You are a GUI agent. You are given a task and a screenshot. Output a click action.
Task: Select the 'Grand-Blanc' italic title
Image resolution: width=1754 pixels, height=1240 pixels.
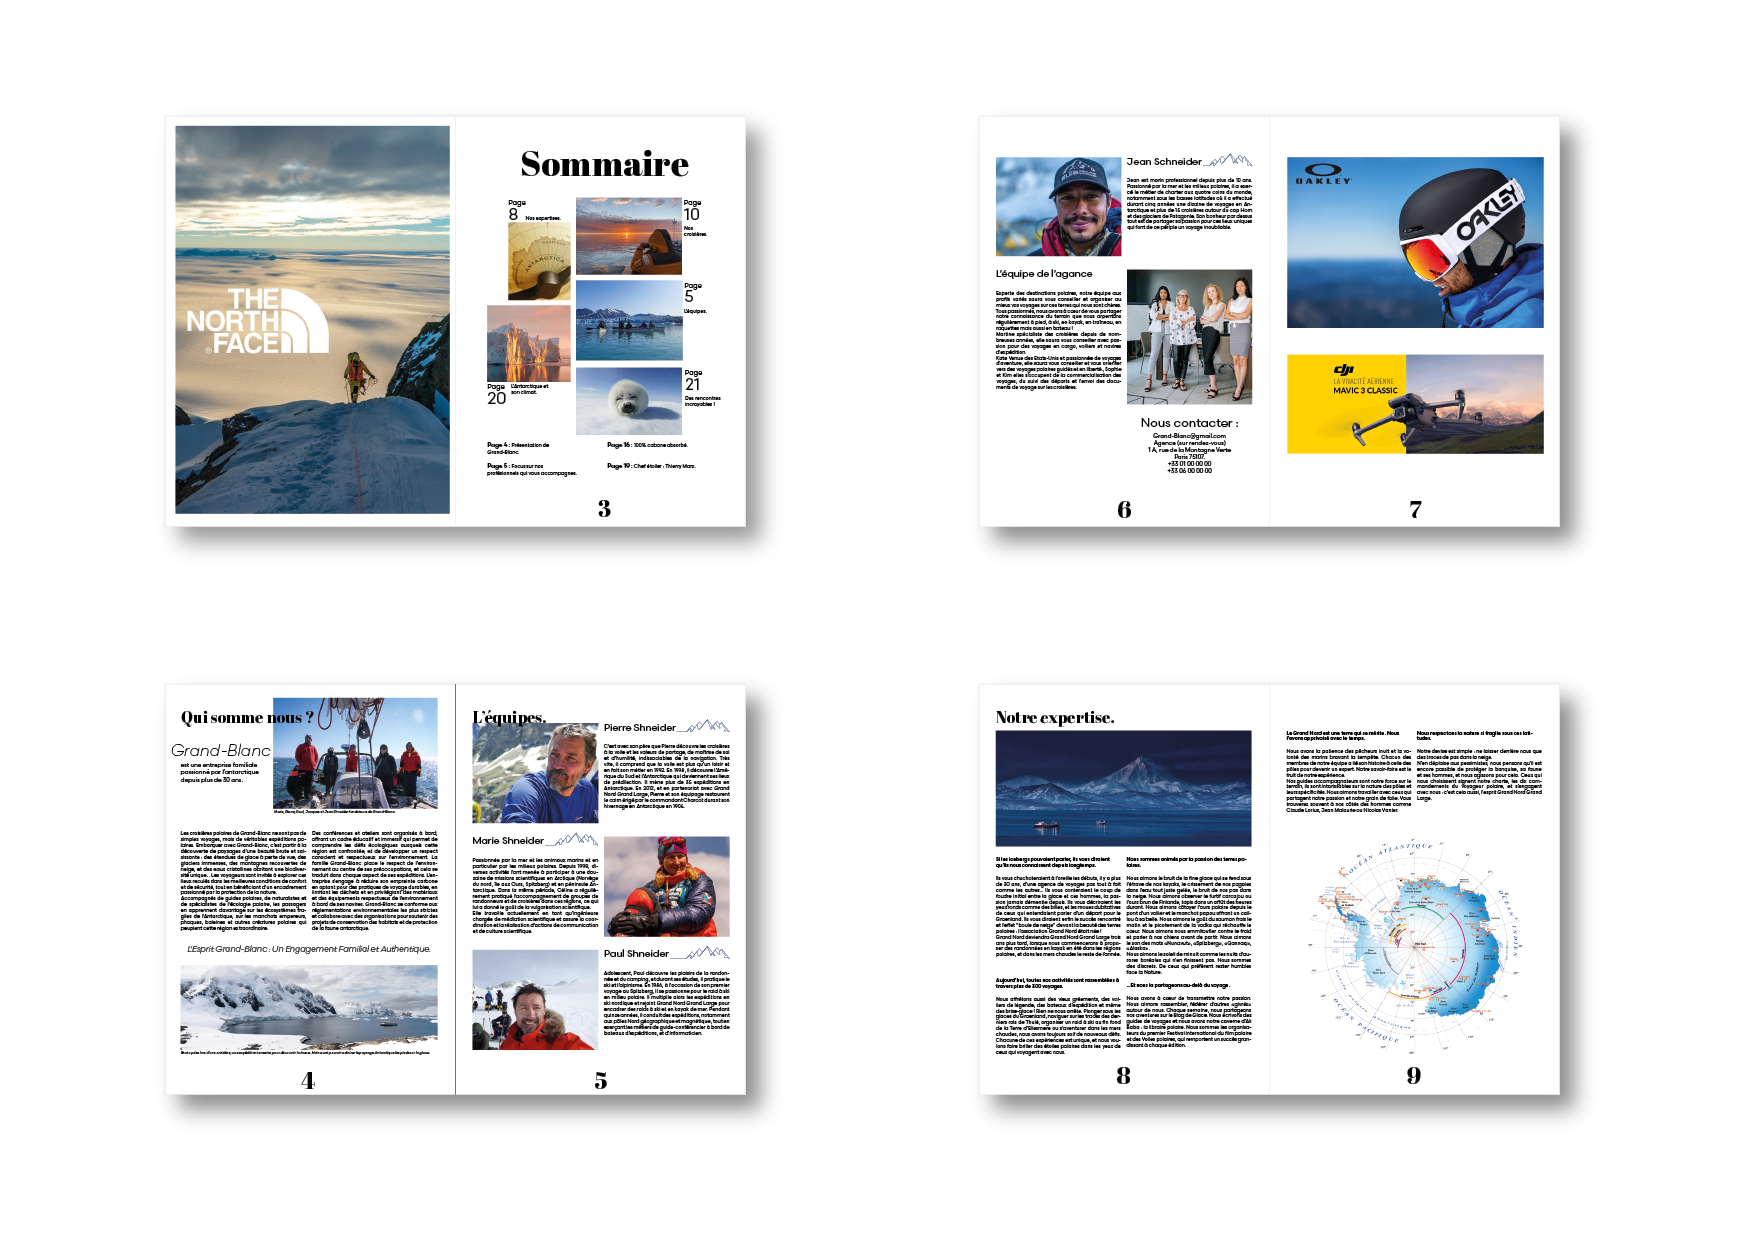[221, 750]
